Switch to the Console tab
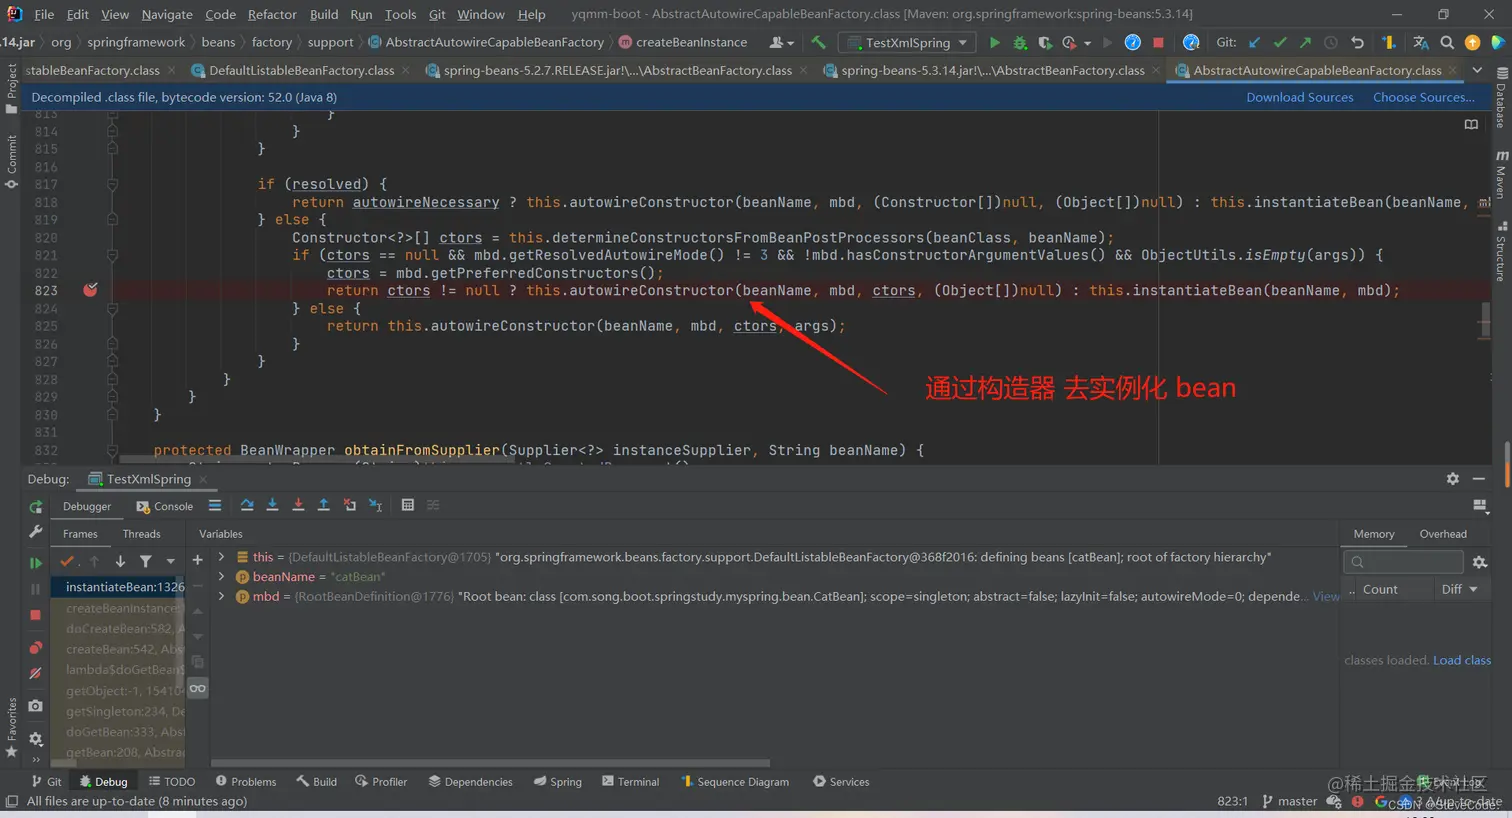Viewport: 1512px width, 818px height. [165, 506]
